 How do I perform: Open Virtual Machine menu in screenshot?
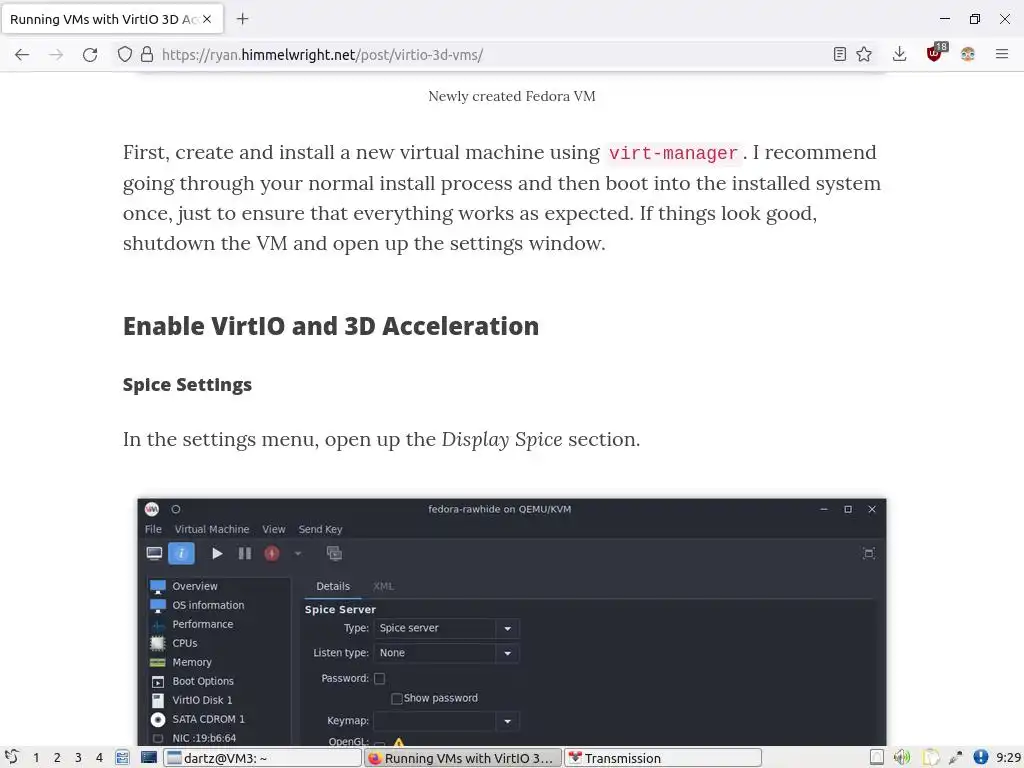[212, 529]
